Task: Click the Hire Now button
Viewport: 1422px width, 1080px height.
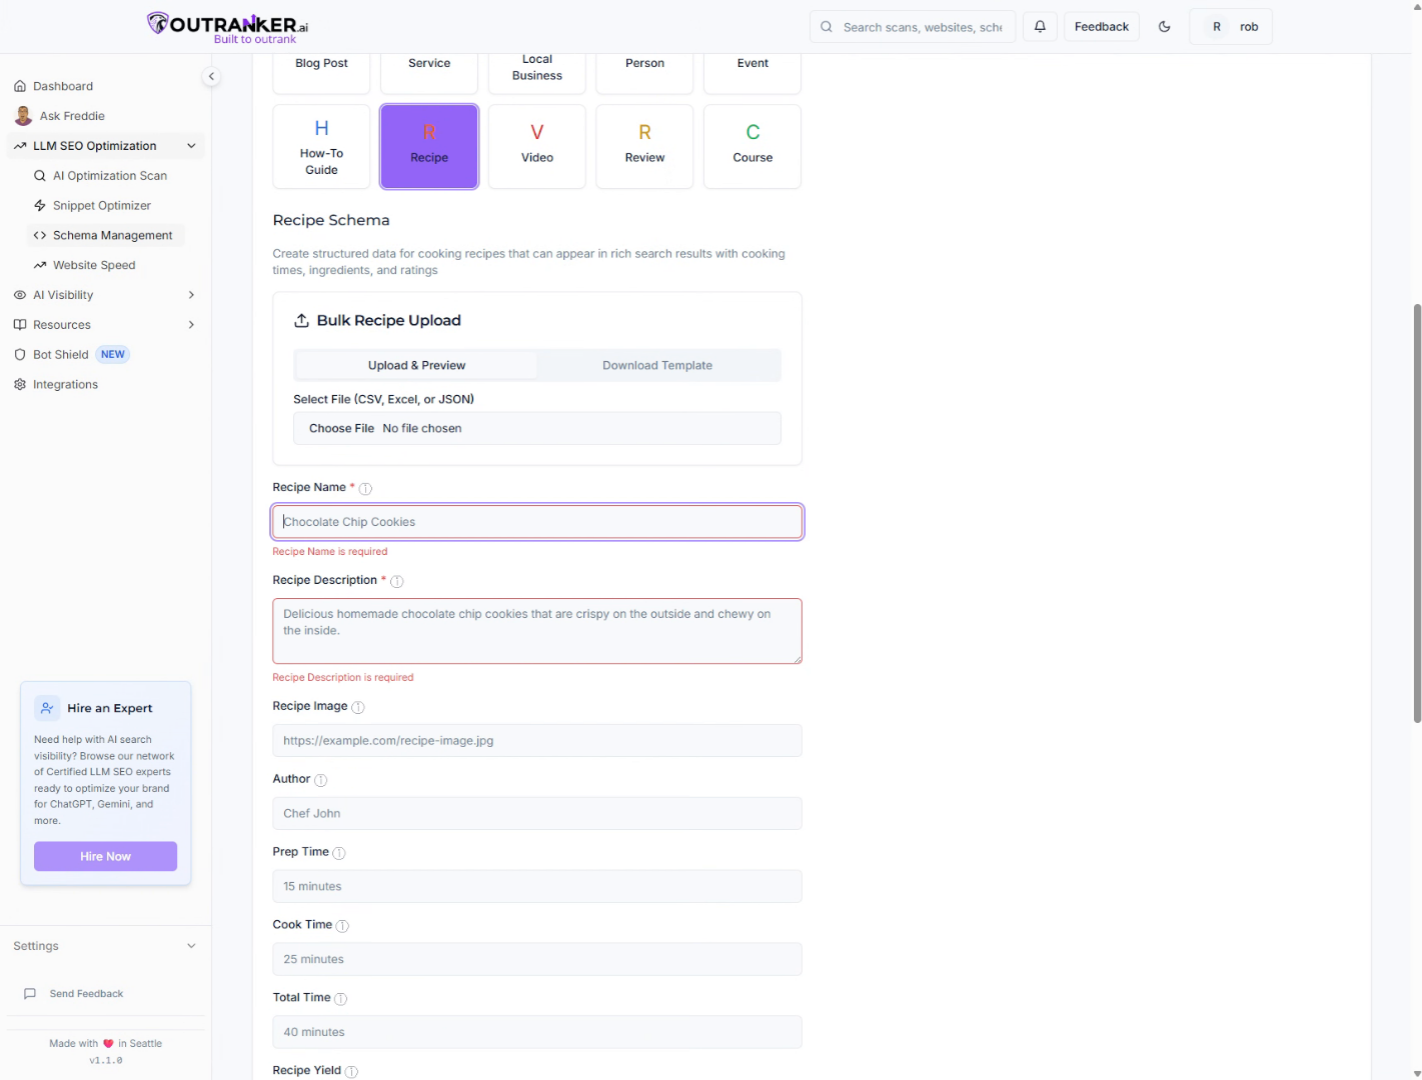Action: coord(105,856)
